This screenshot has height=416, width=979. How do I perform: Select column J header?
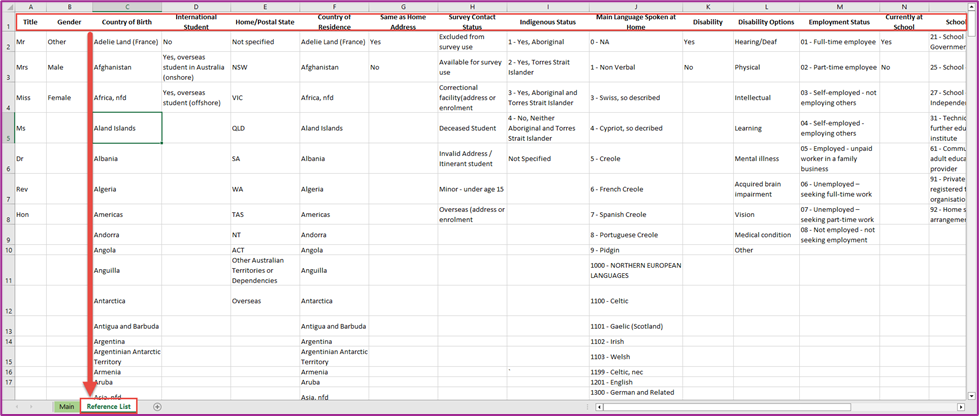coord(636,6)
